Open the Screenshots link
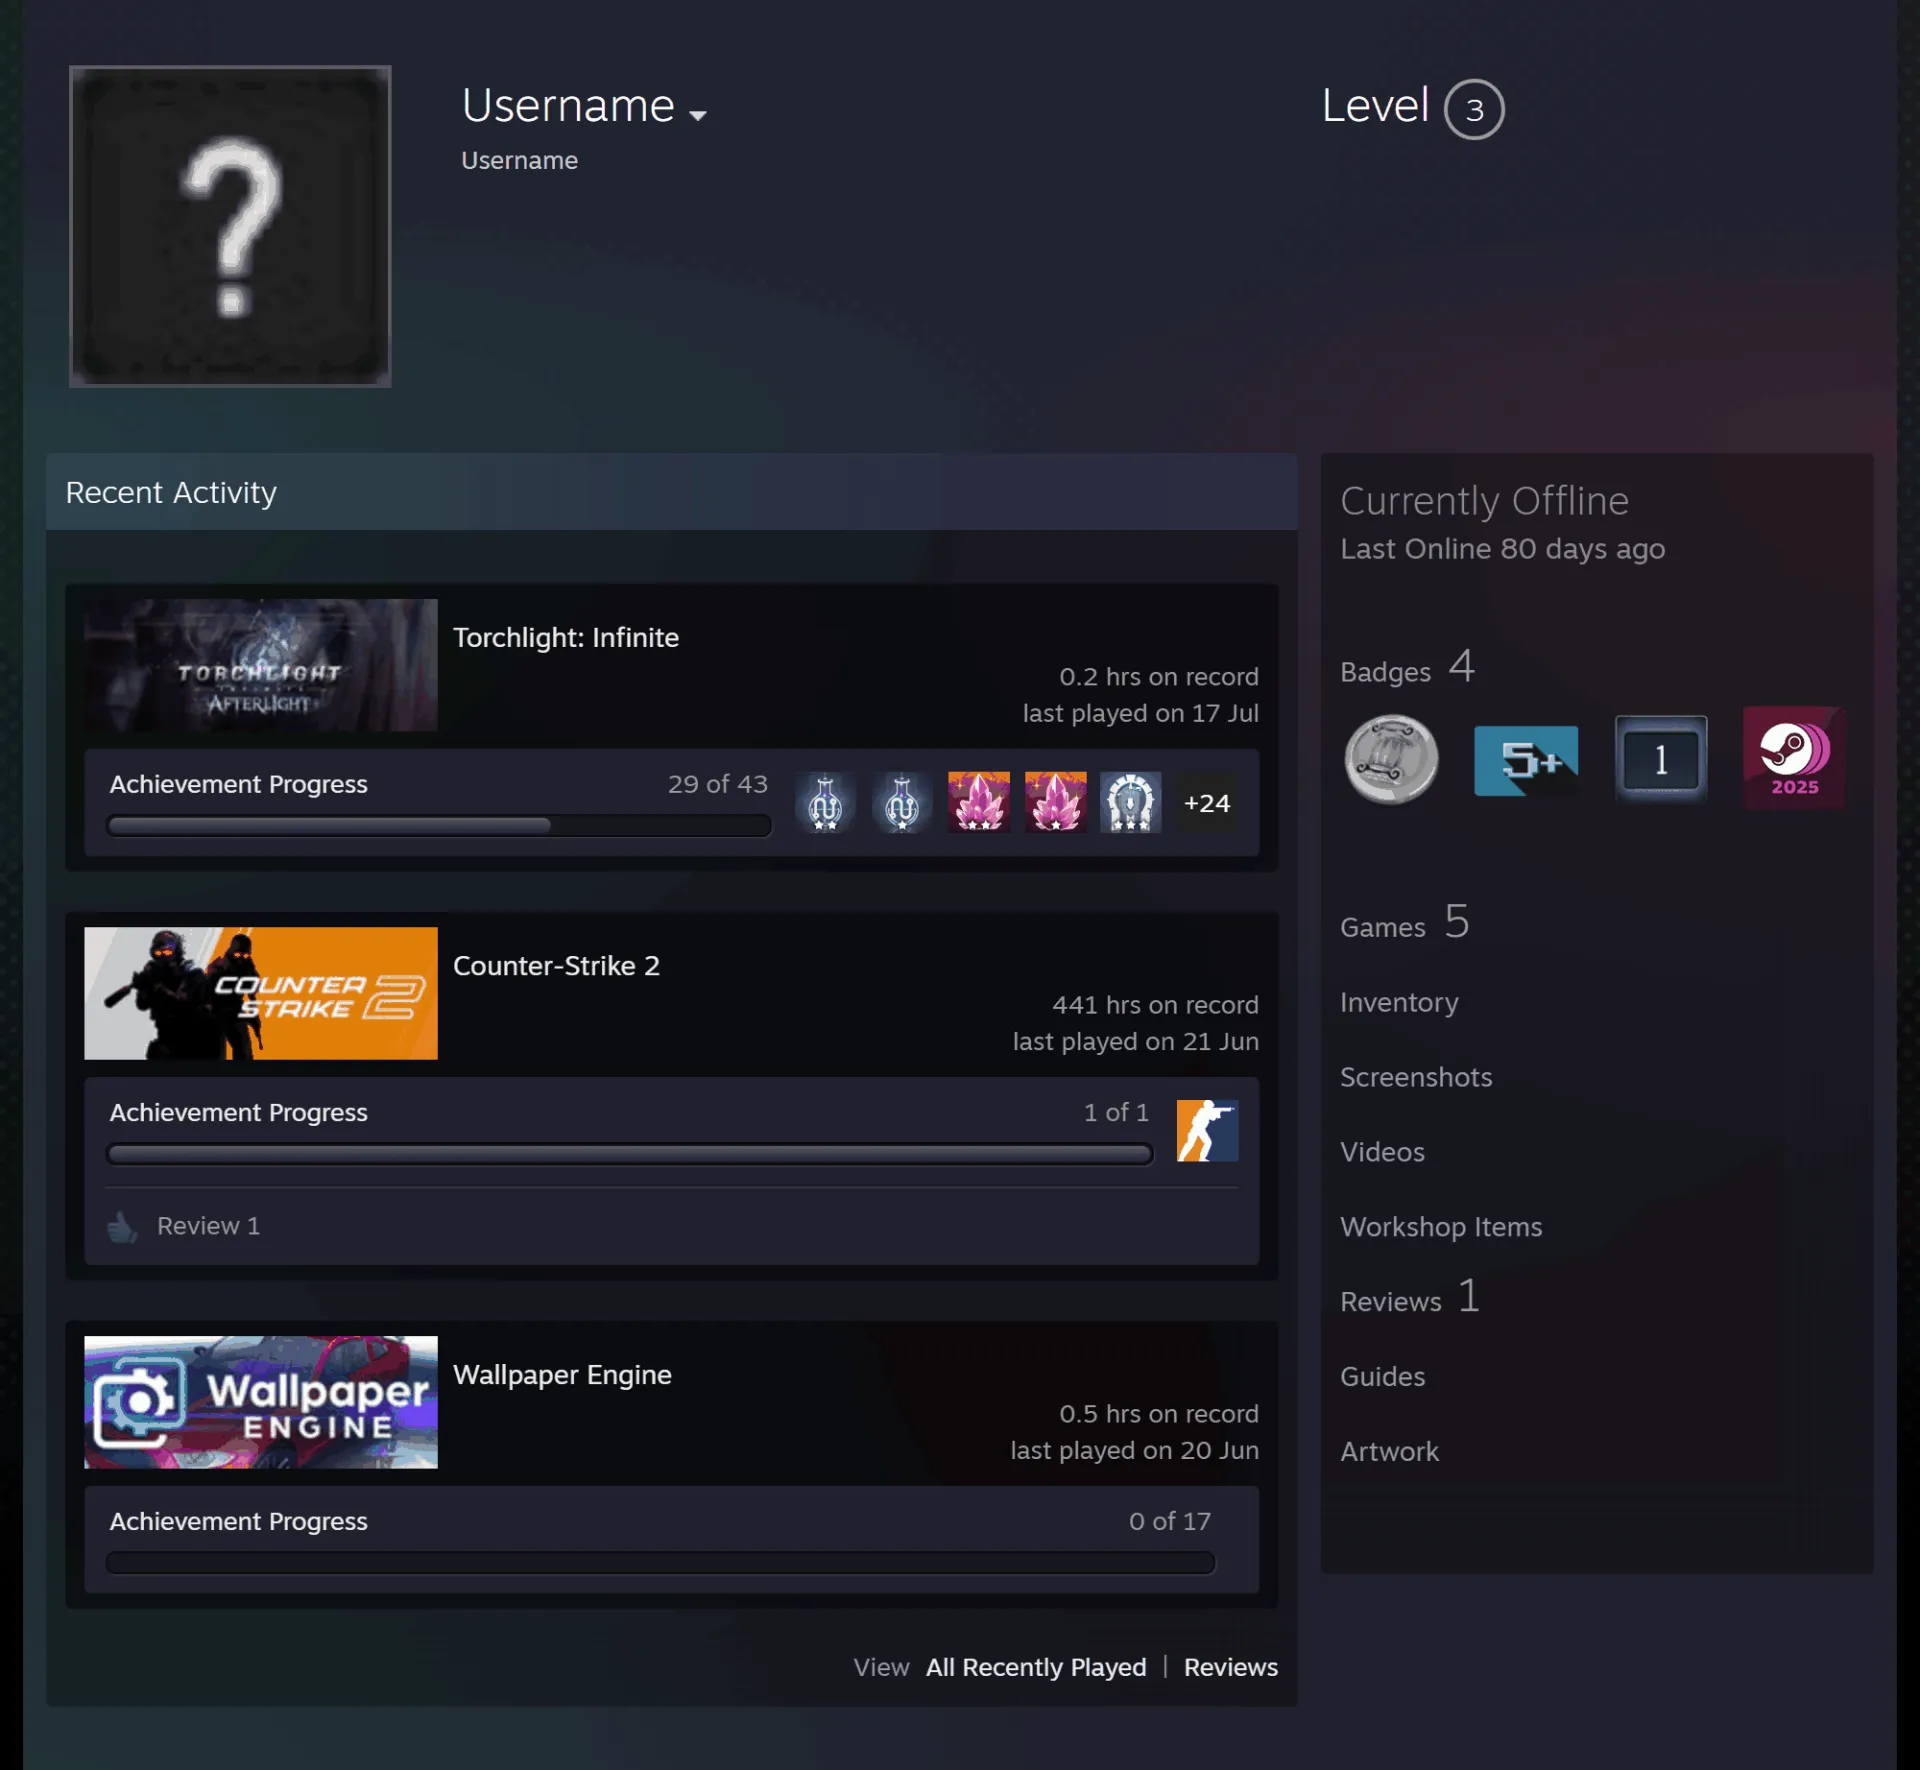Screen dimensions: 1920x1770 tap(1416, 1077)
